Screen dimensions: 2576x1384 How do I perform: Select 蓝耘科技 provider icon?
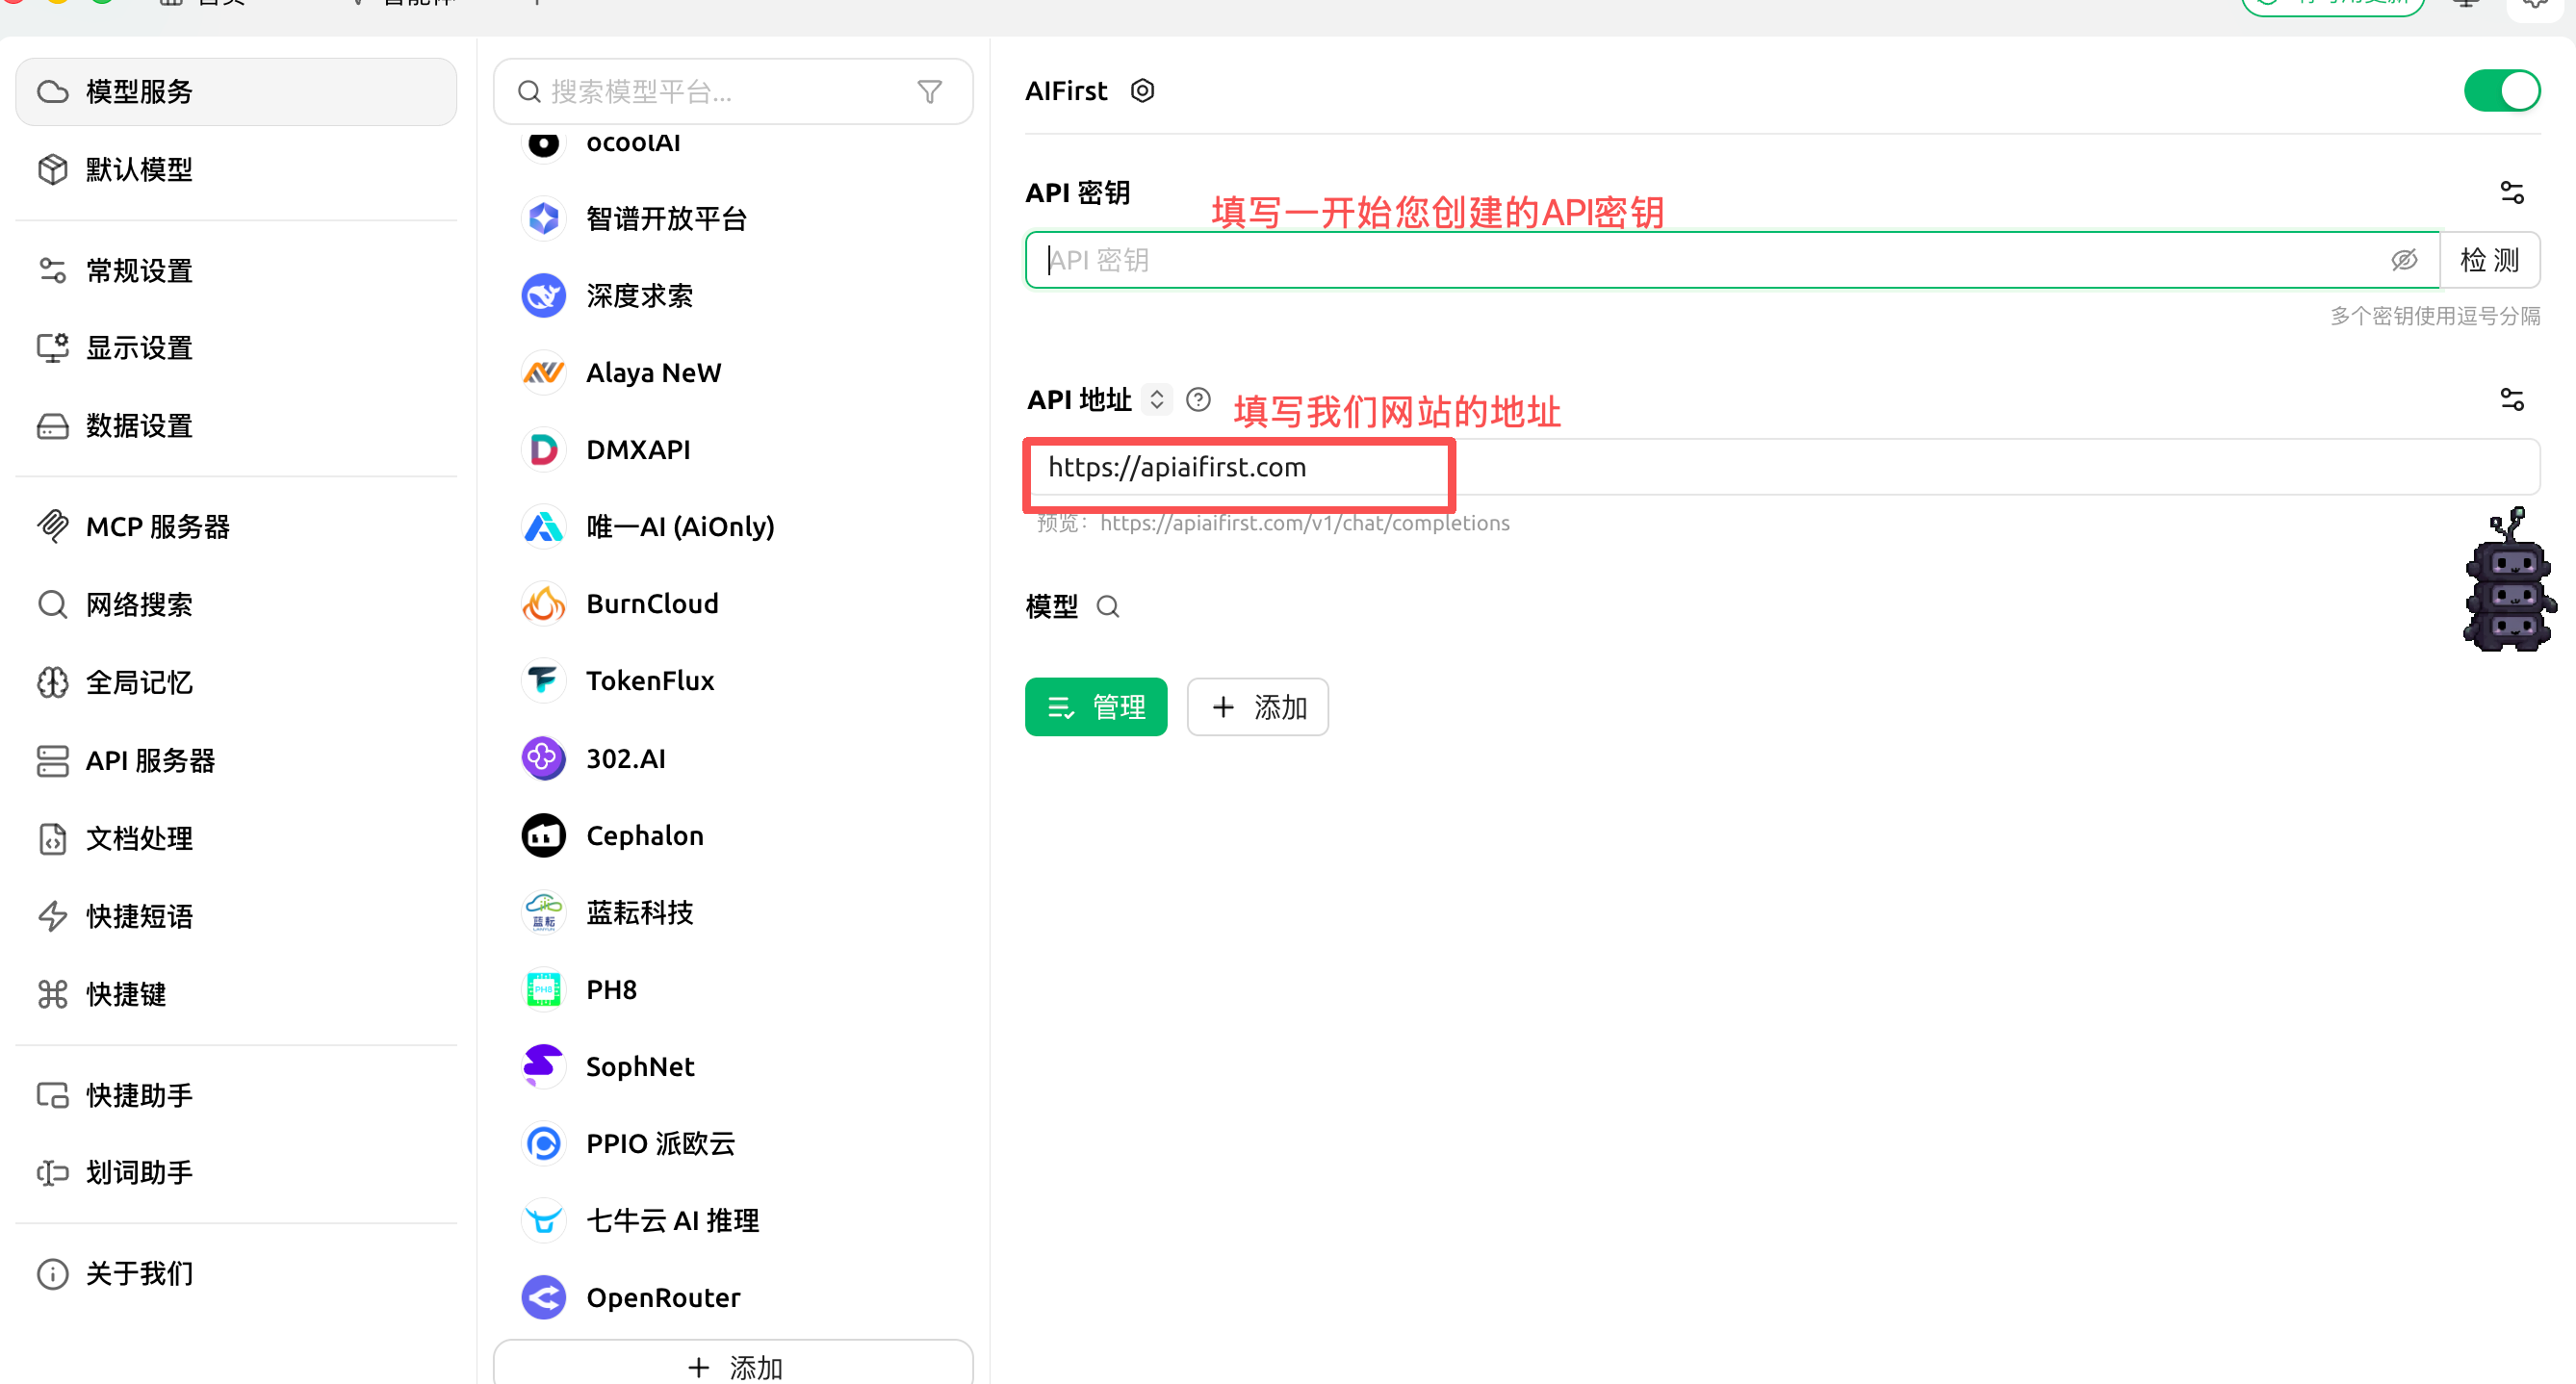pos(543,913)
